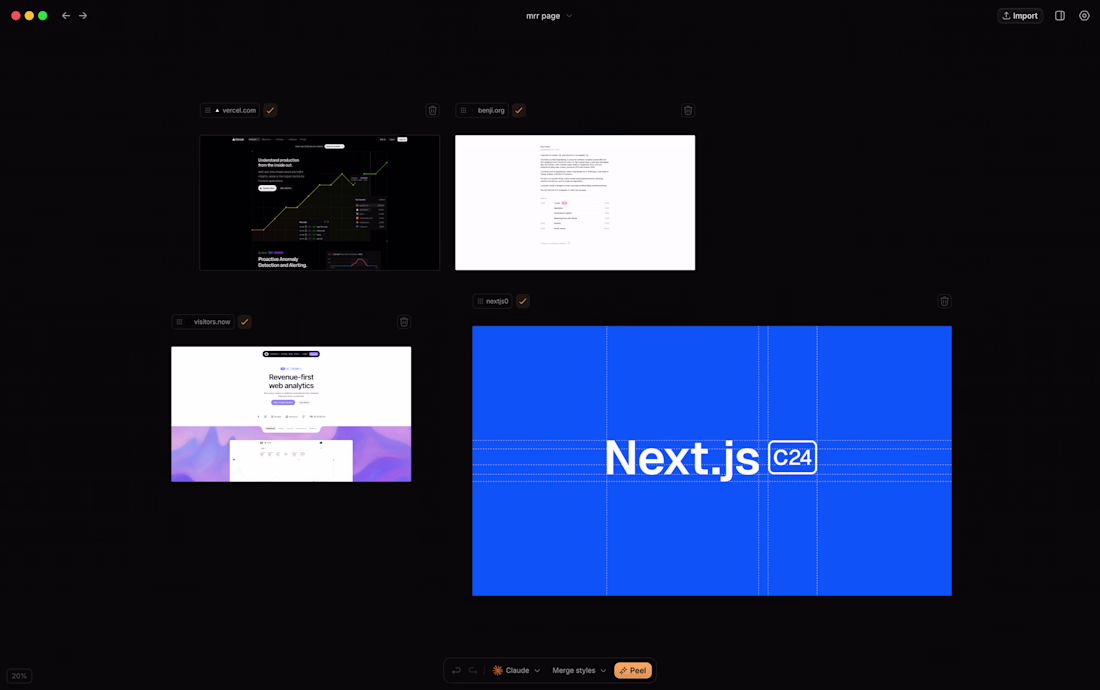Click the 20% zoom level indicator
The height and width of the screenshot is (690, 1100).
[20, 676]
